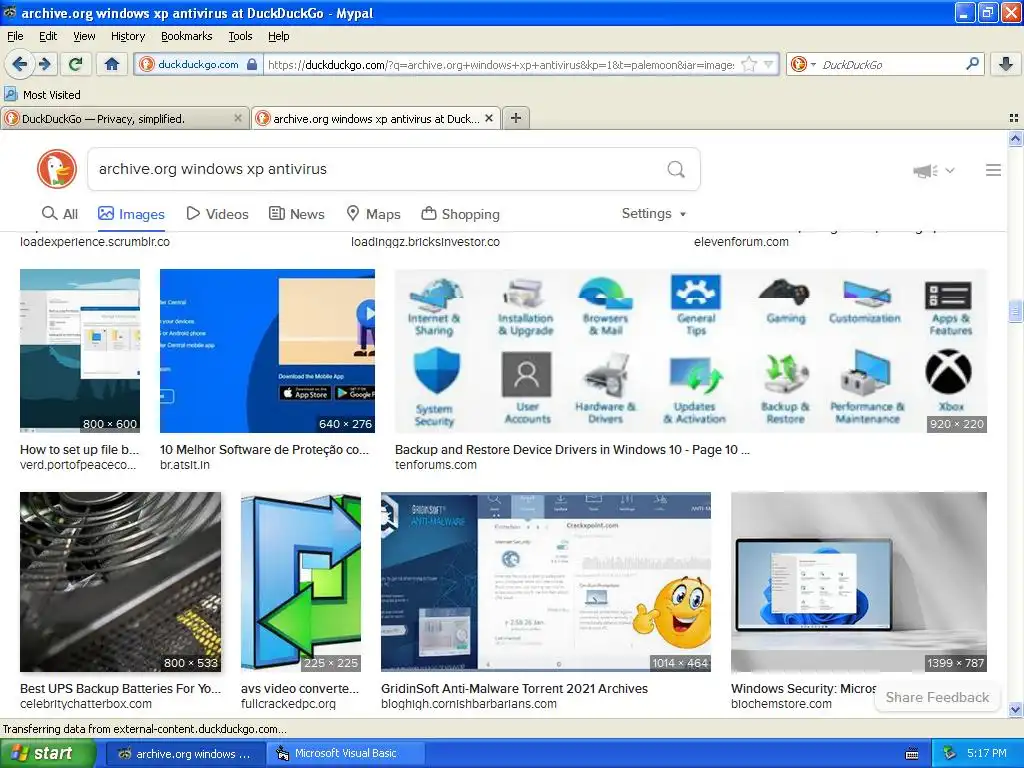Click the scrollbar up arrow
The image size is (1024, 768).
(x=1015, y=138)
